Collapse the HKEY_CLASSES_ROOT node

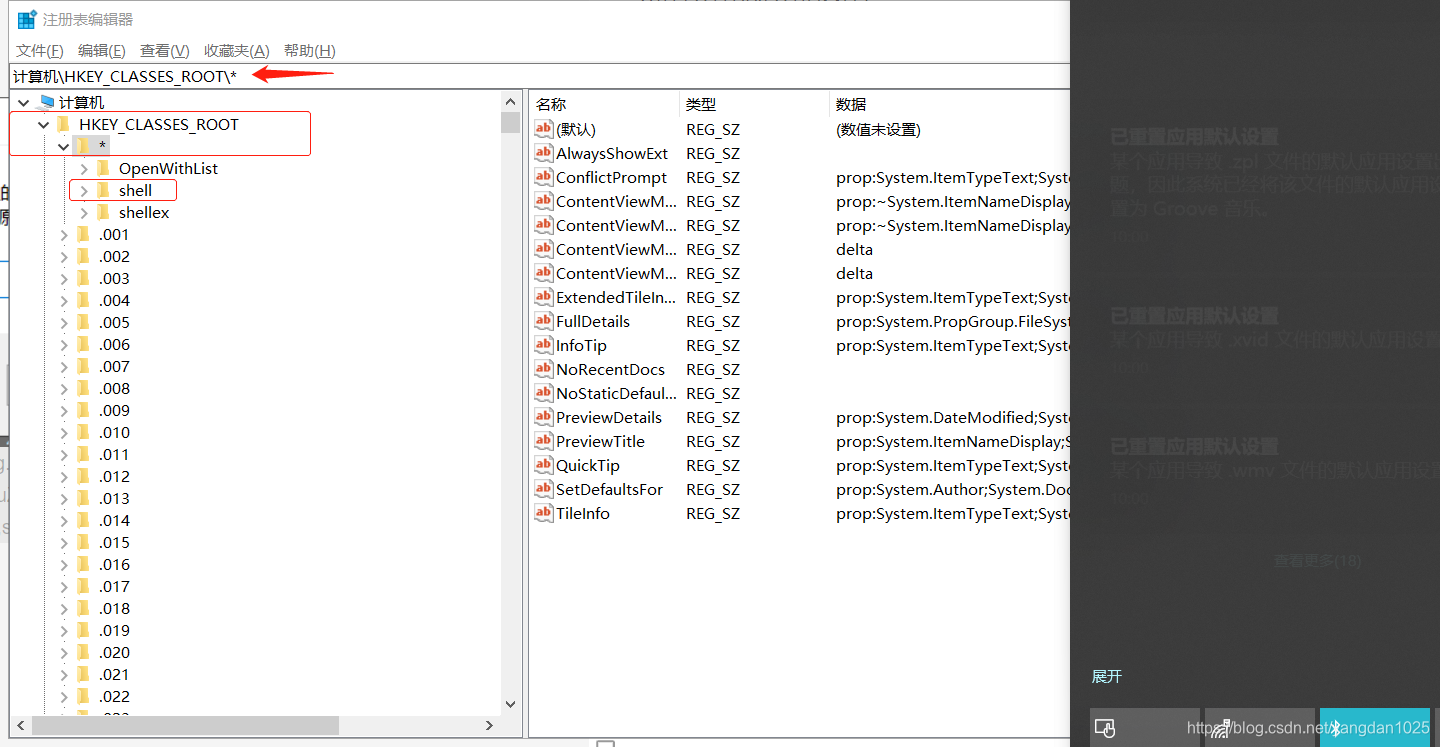click(44, 124)
